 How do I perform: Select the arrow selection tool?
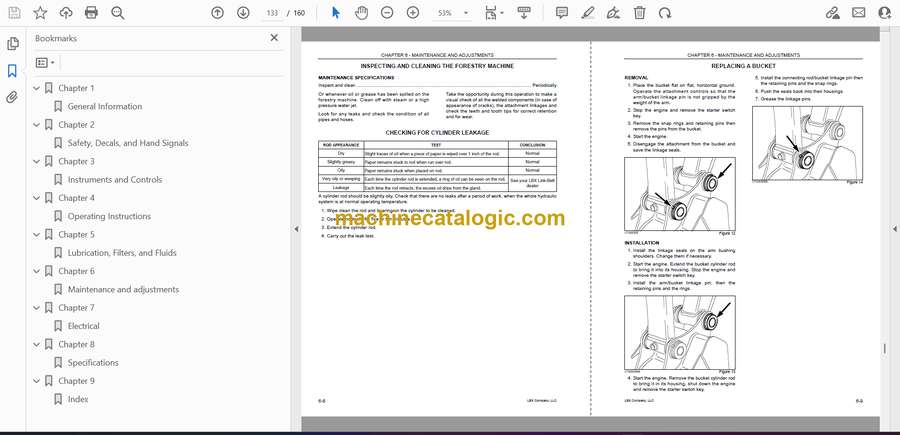coord(336,13)
